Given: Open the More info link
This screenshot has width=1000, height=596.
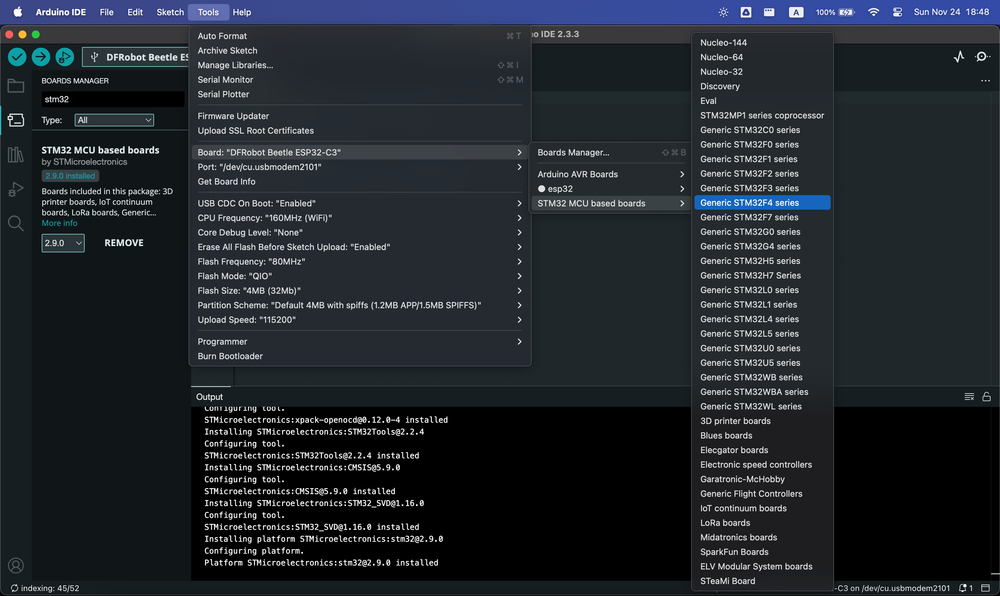Looking at the screenshot, I should pyautogui.click(x=59, y=223).
